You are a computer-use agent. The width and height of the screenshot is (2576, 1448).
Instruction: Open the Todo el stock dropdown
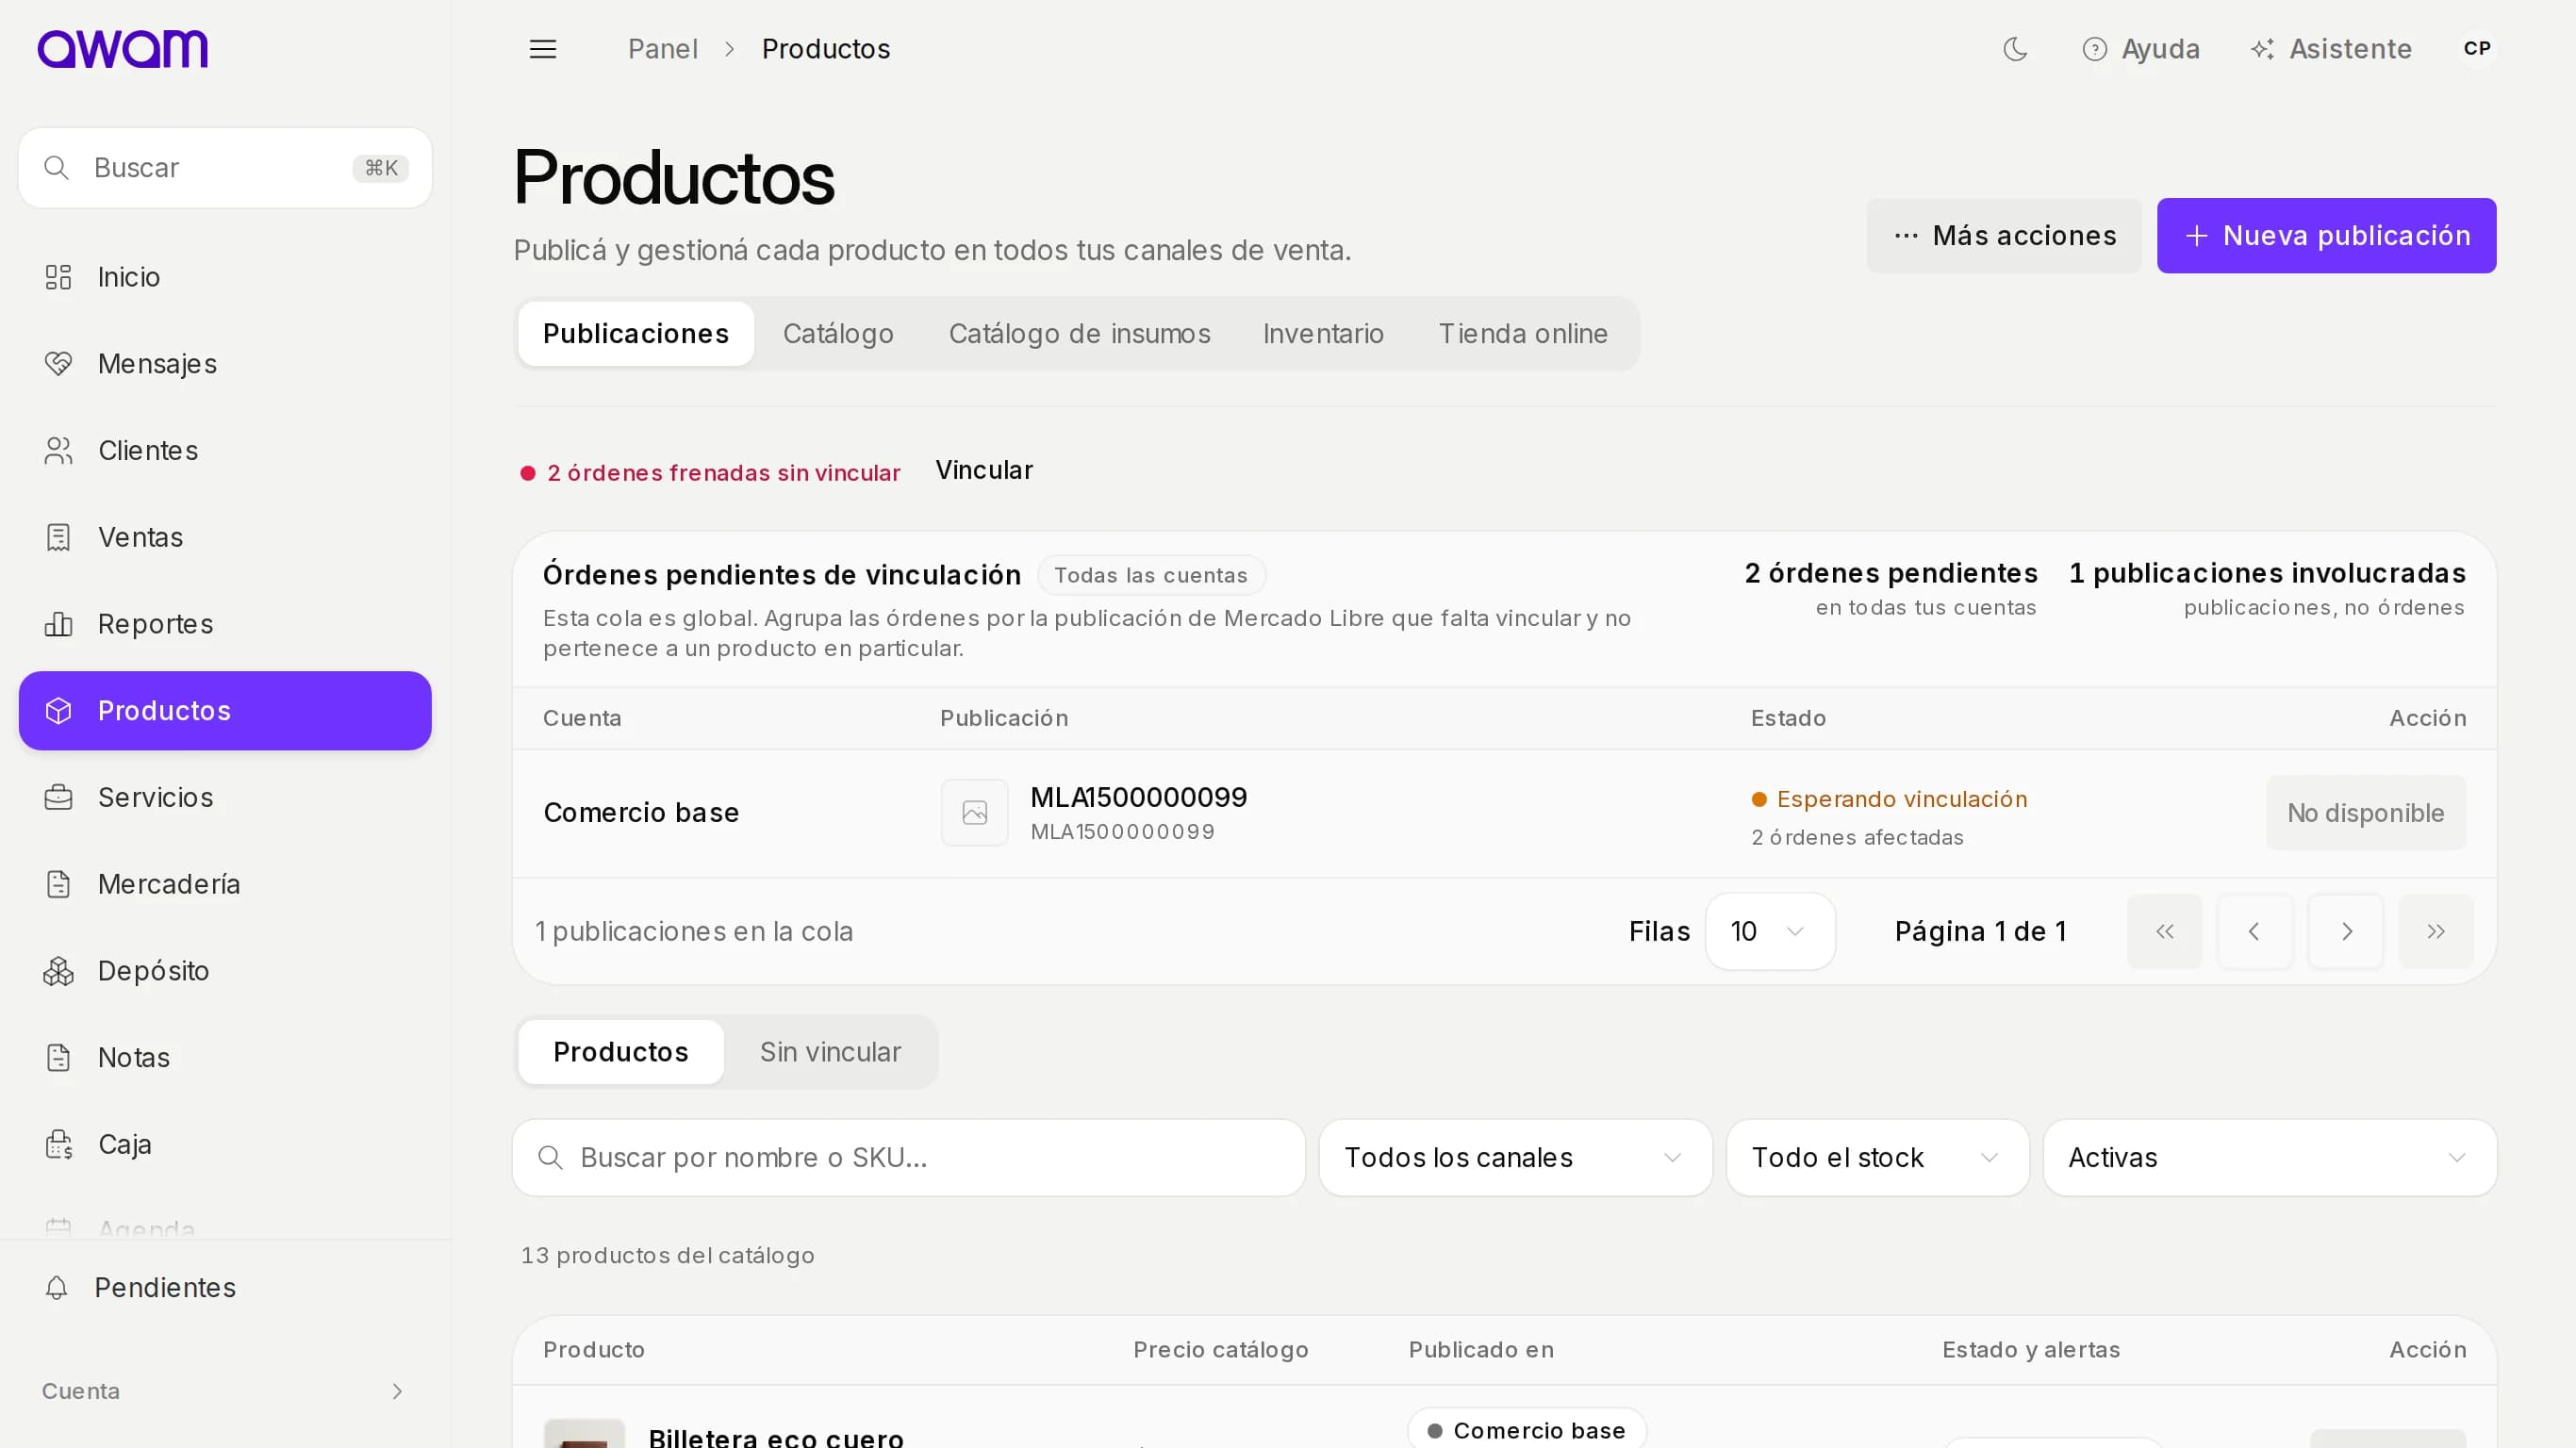coord(1877,1158)
